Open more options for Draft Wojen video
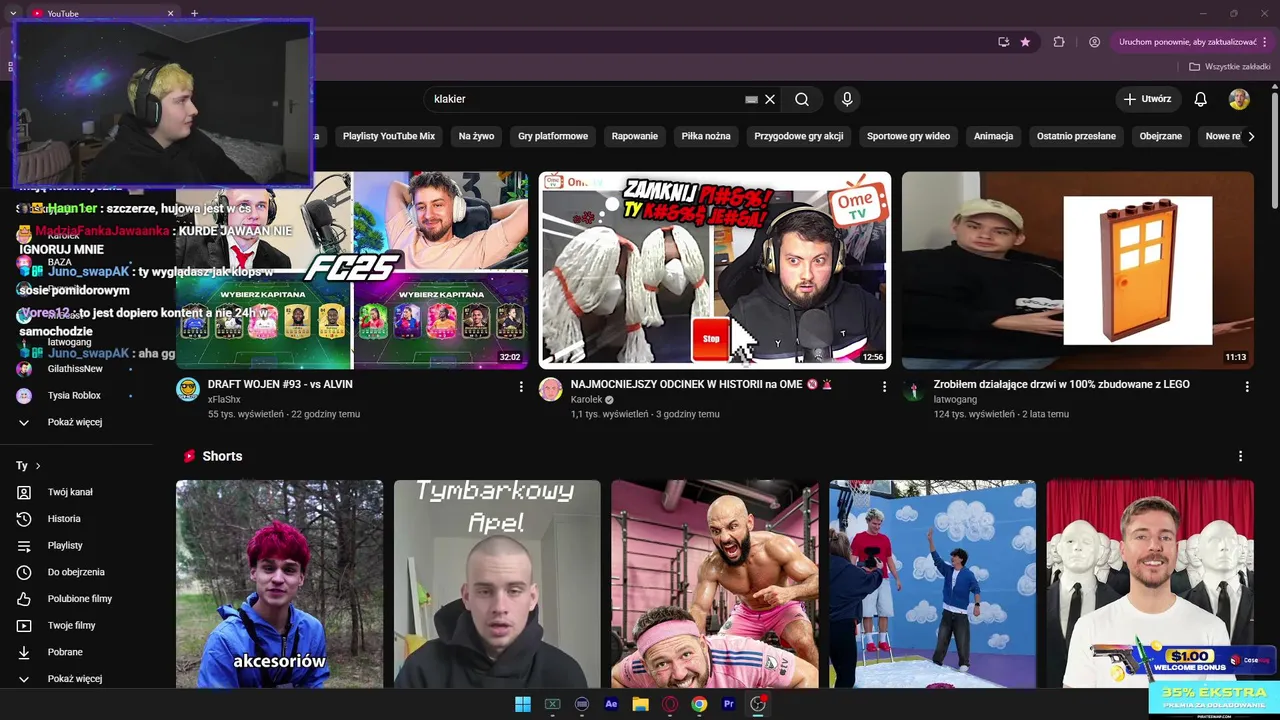 521,386
